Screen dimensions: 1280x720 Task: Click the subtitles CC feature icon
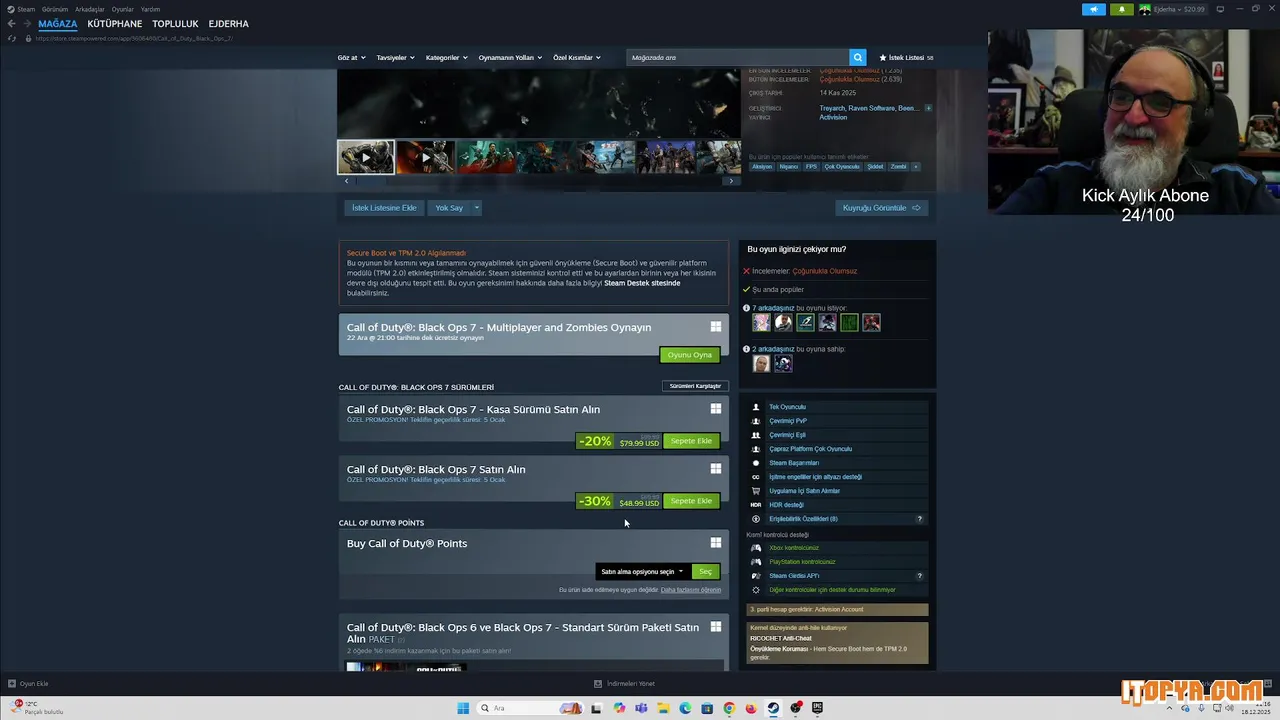click(x=756, y=477)
